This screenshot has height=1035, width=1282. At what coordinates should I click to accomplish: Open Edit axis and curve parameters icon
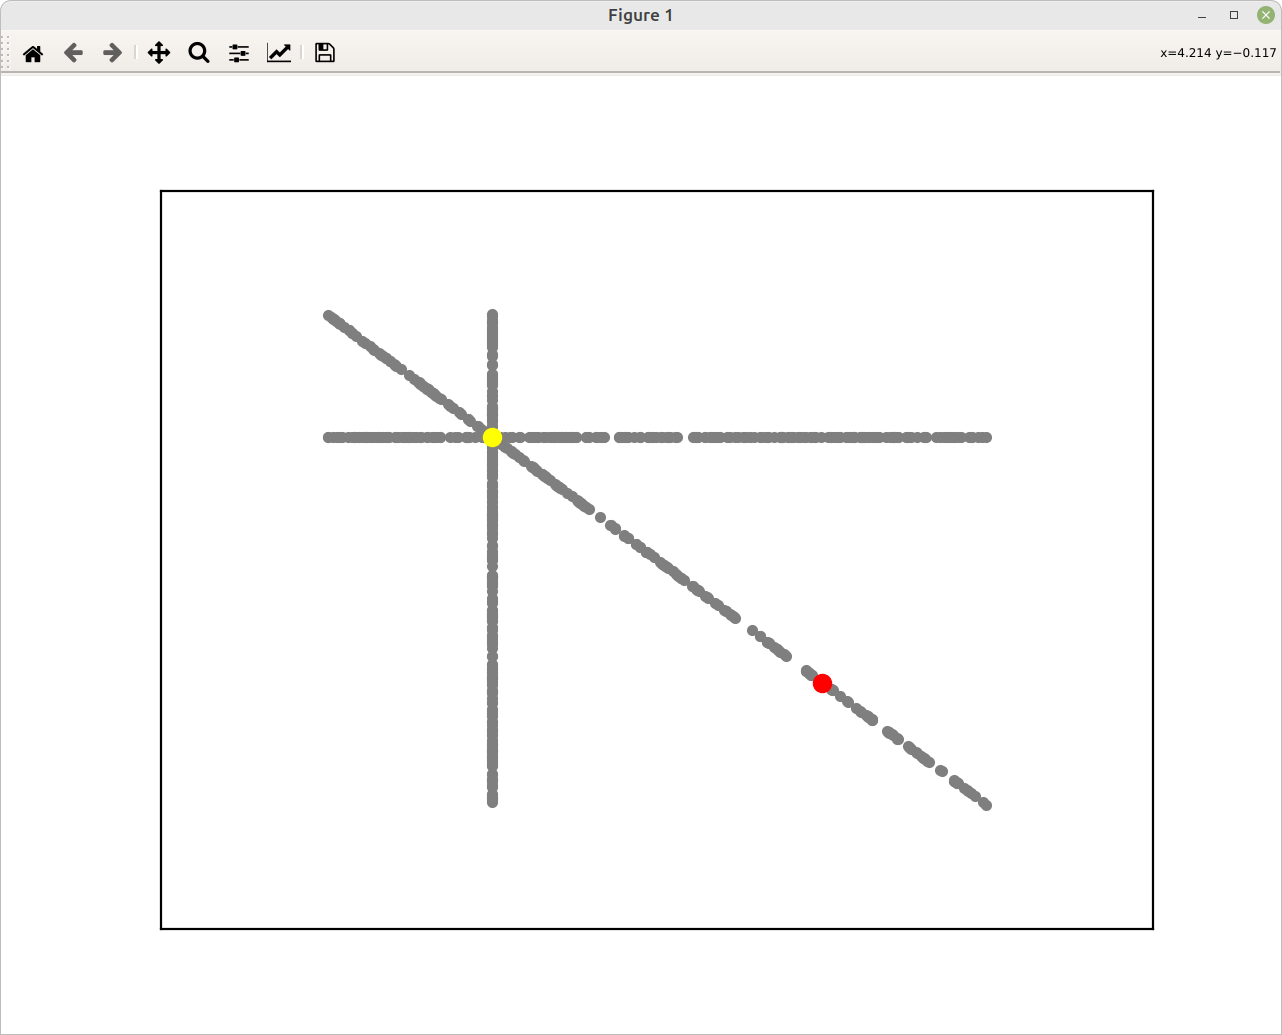point(279,53)
